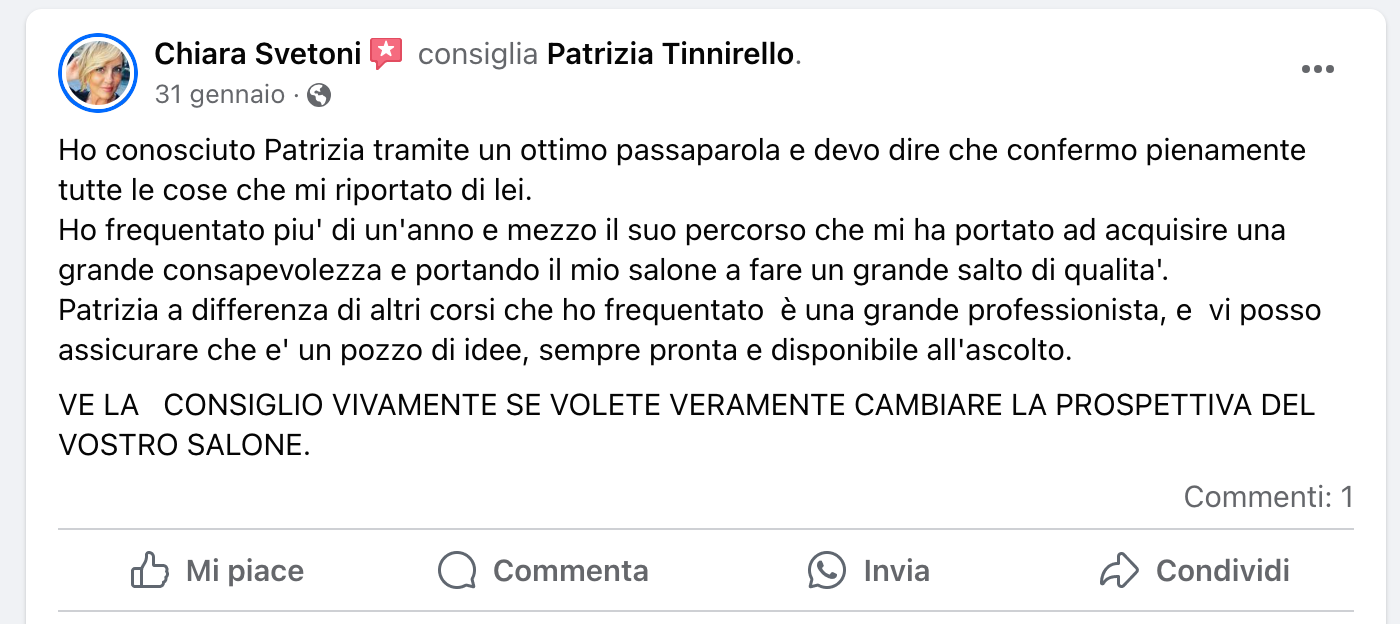Screen dimensions: 1400x624
Task: Show comments via Commenti: 1
Action: 1267,496
